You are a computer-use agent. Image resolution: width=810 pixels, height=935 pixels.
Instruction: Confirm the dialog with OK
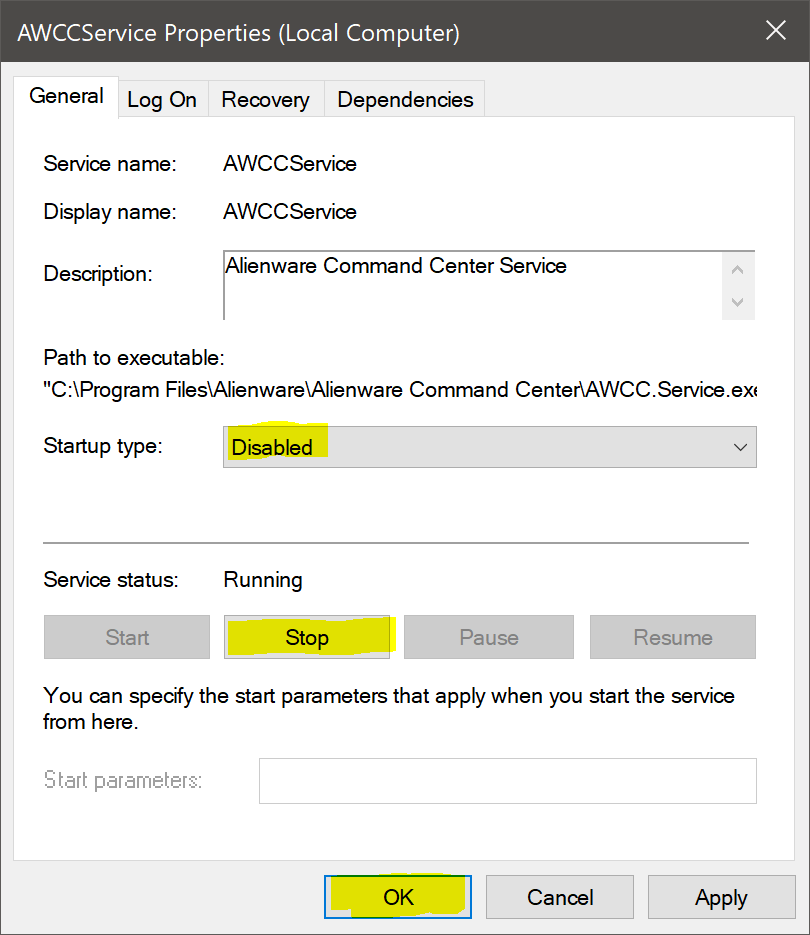(398, 897)
